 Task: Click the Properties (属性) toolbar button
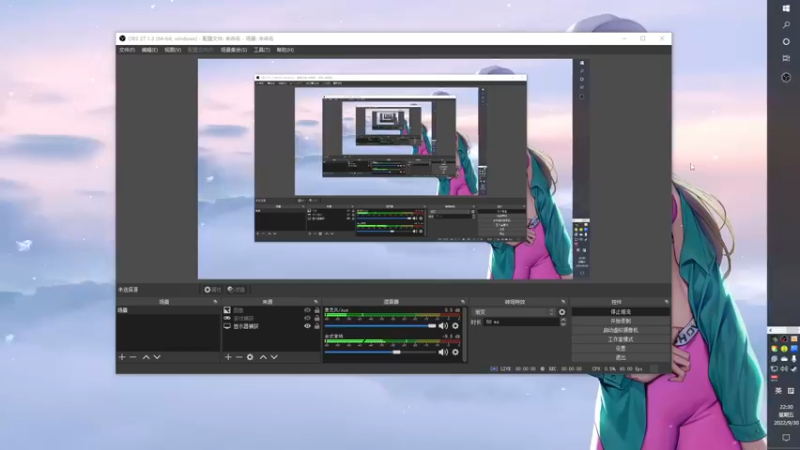tap(212, 290)
